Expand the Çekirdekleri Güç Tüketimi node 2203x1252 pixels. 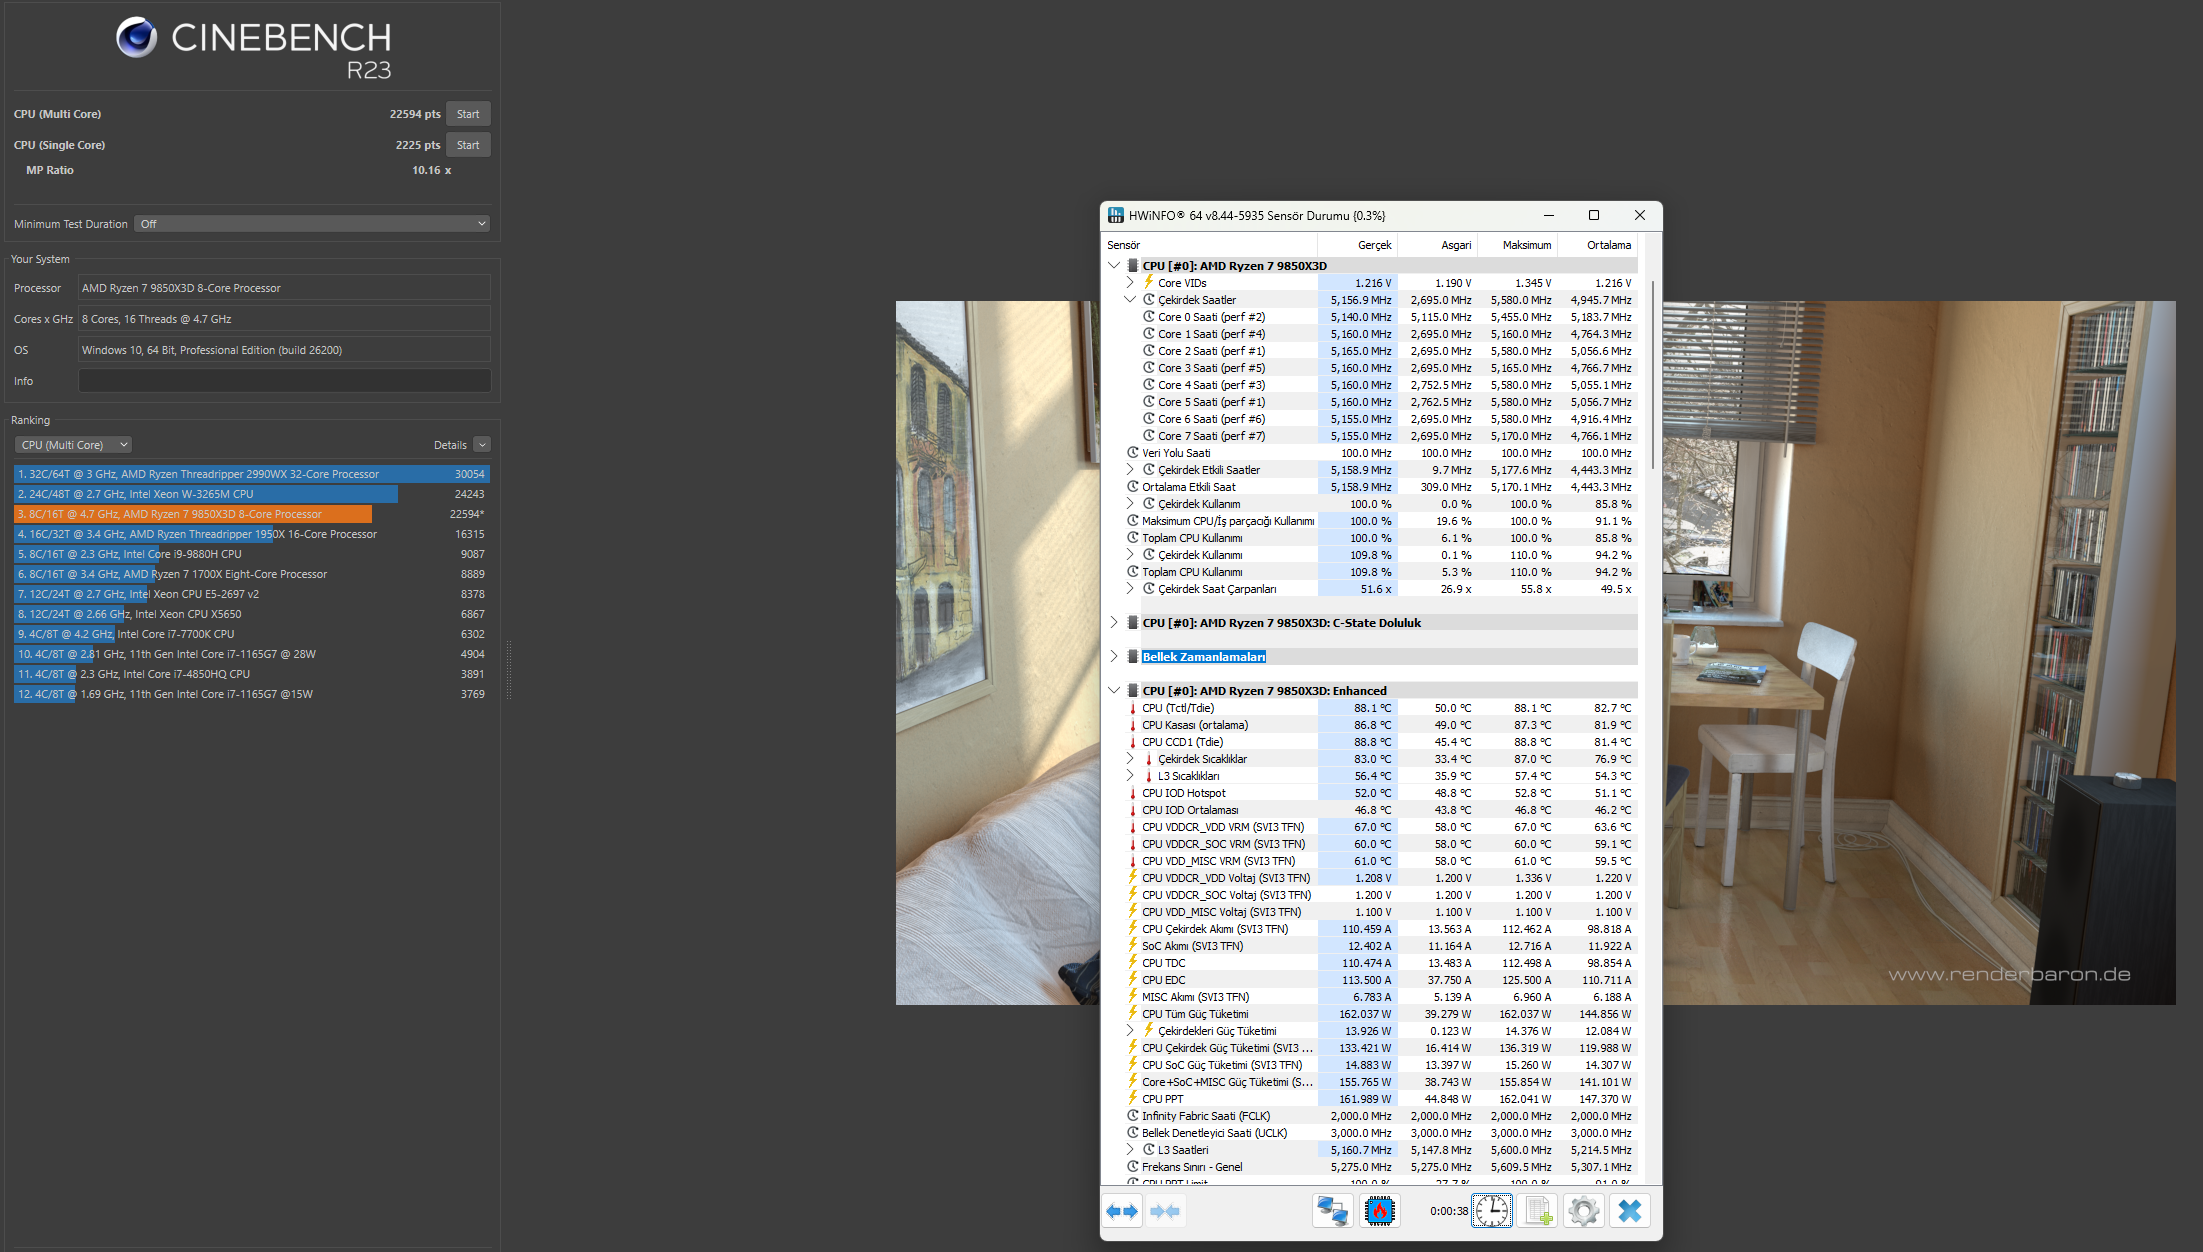coord(1130,1031)
